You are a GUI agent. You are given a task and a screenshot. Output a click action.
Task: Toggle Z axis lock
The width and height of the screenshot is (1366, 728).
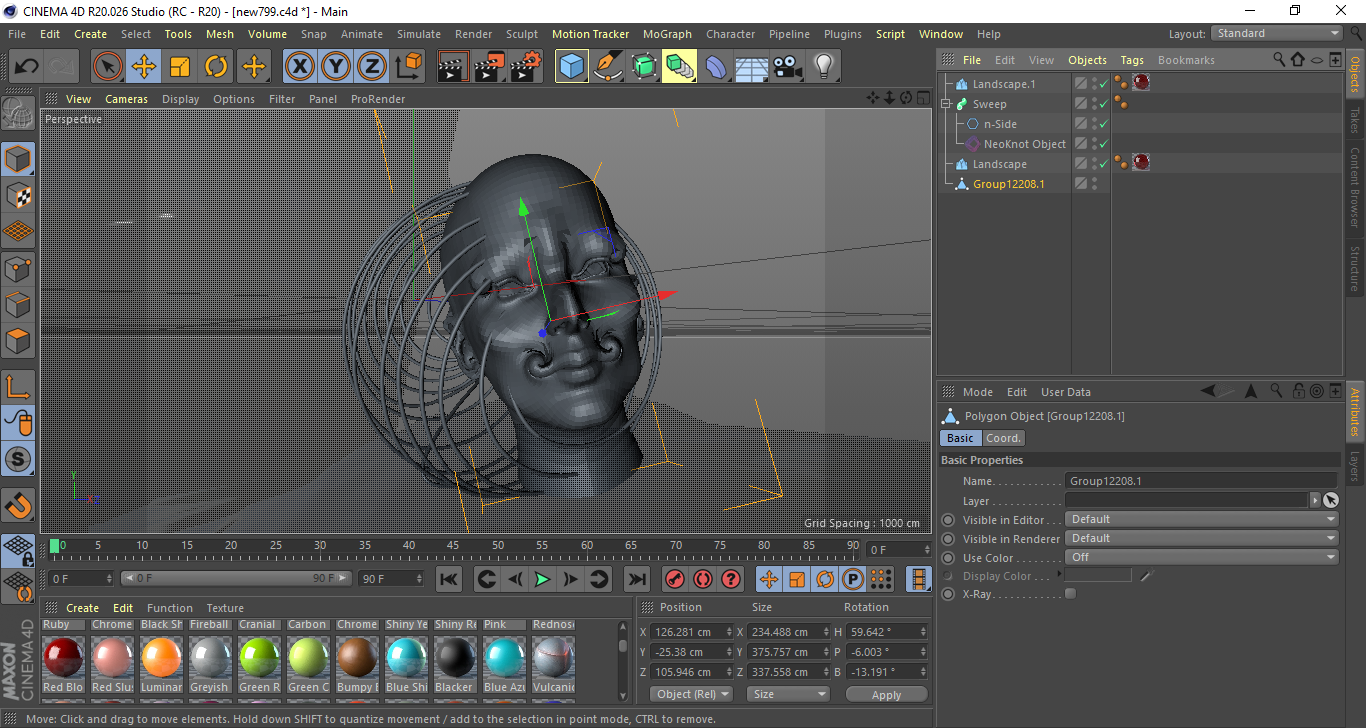[372, 67]
